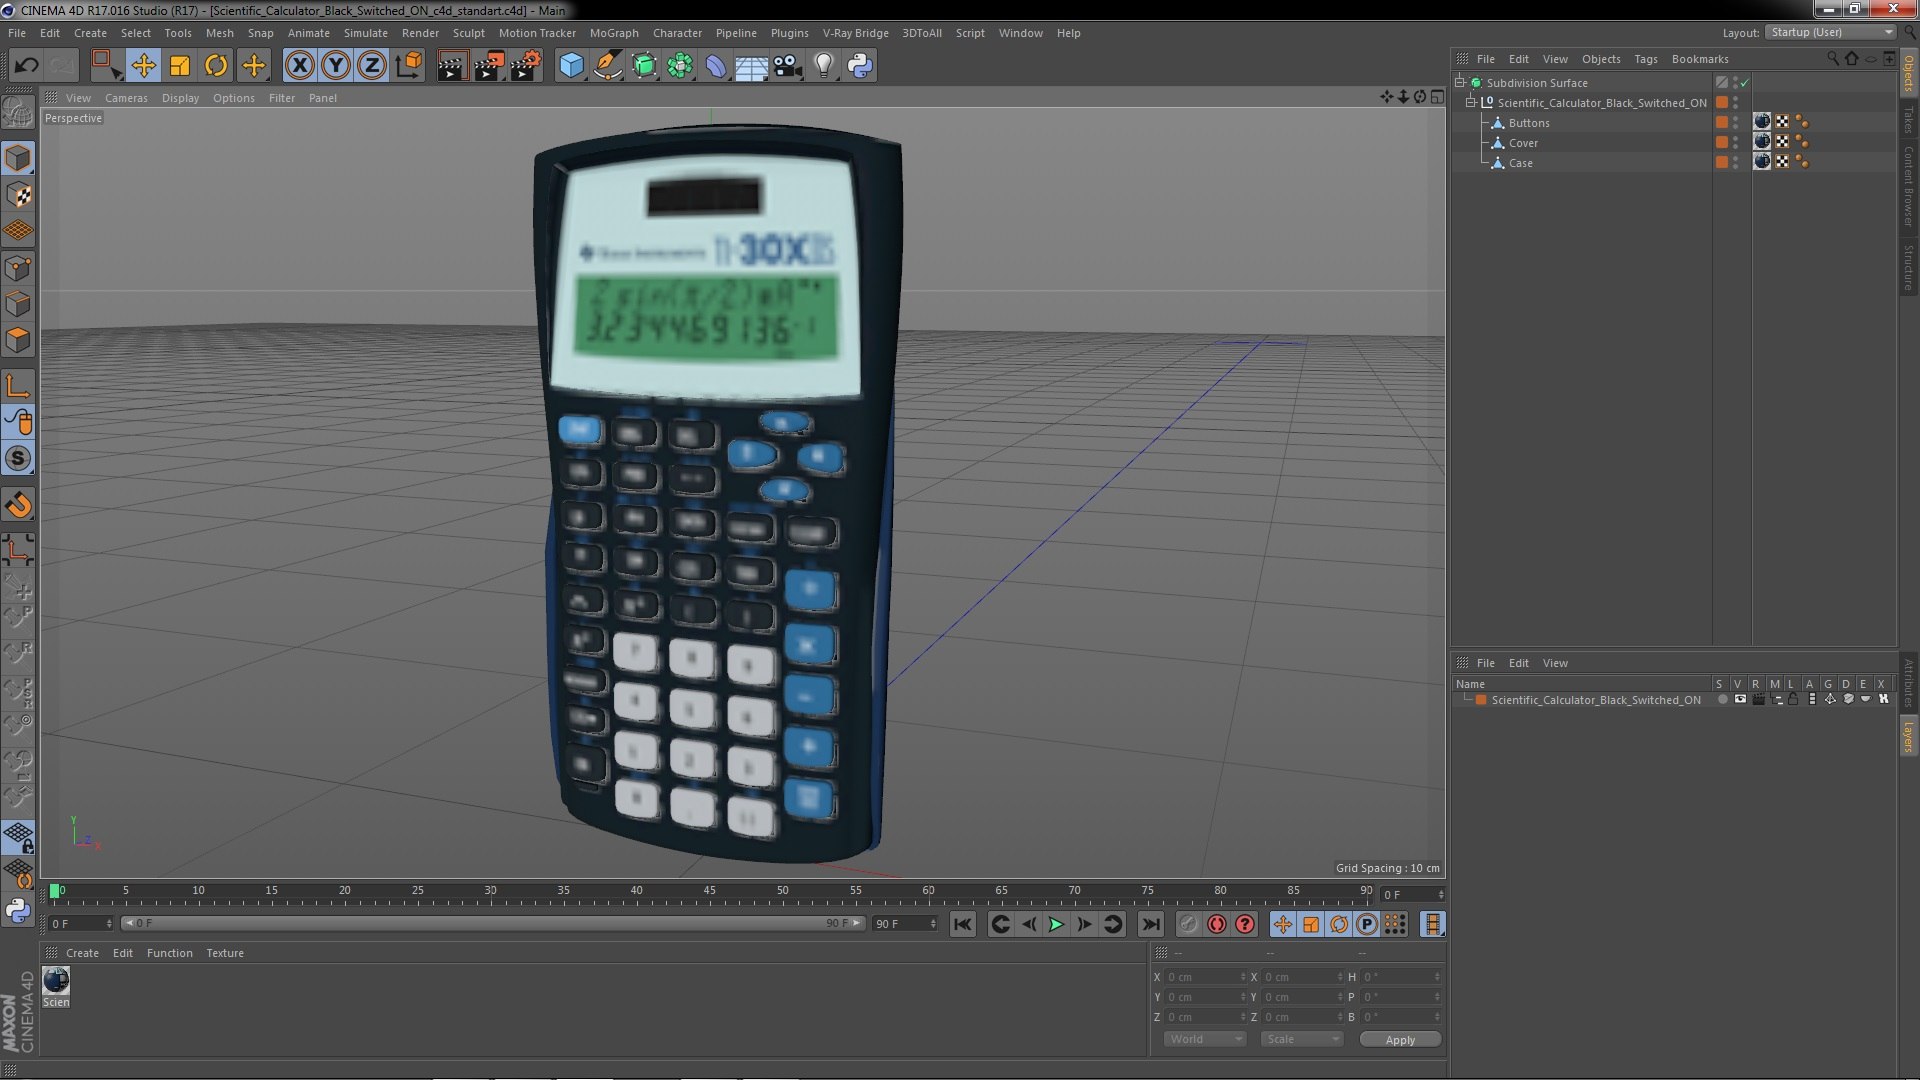This screenshot has width=1920, height=1080.
Task: Add a Light object
Action: [823, 66]
